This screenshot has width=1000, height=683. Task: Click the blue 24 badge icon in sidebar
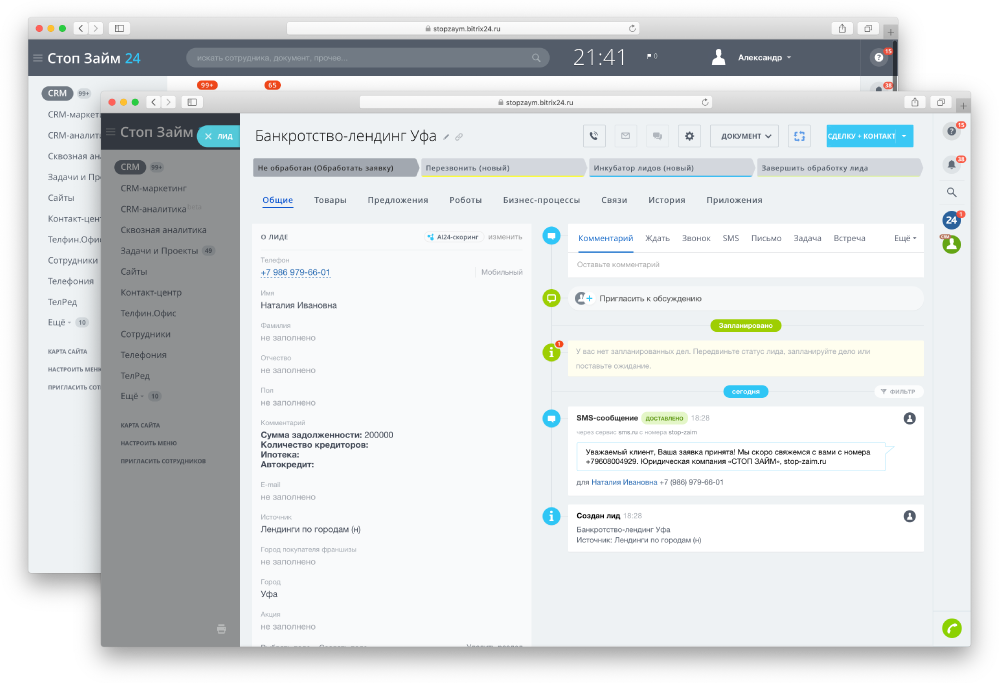952,220
